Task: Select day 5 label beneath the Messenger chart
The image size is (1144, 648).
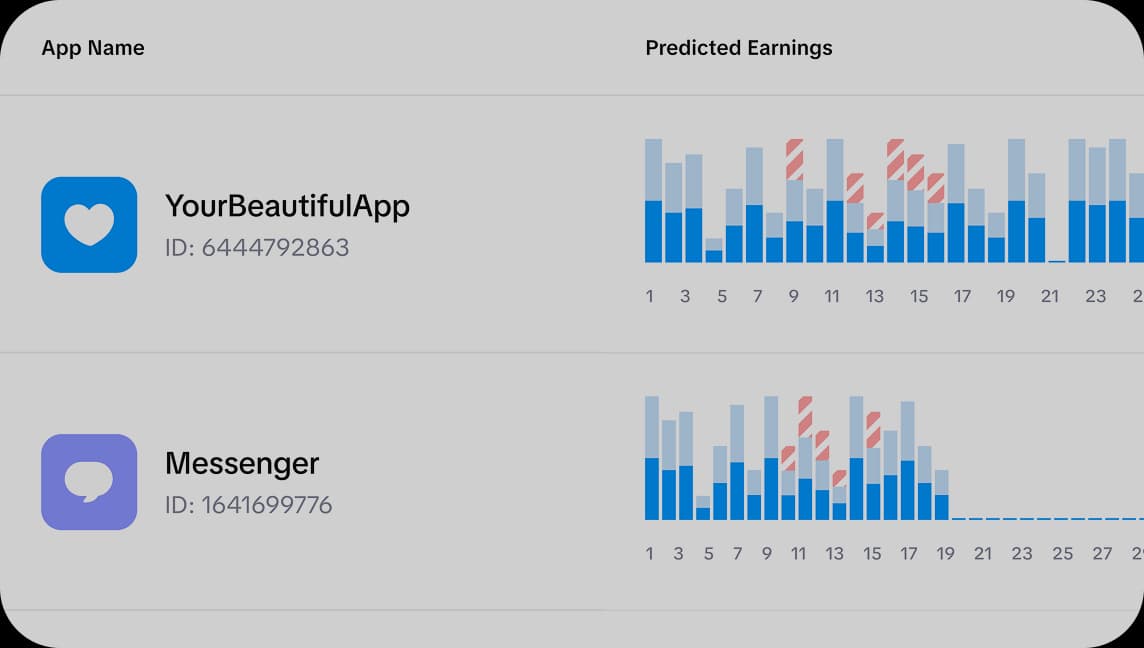Action: pos(708,553)
